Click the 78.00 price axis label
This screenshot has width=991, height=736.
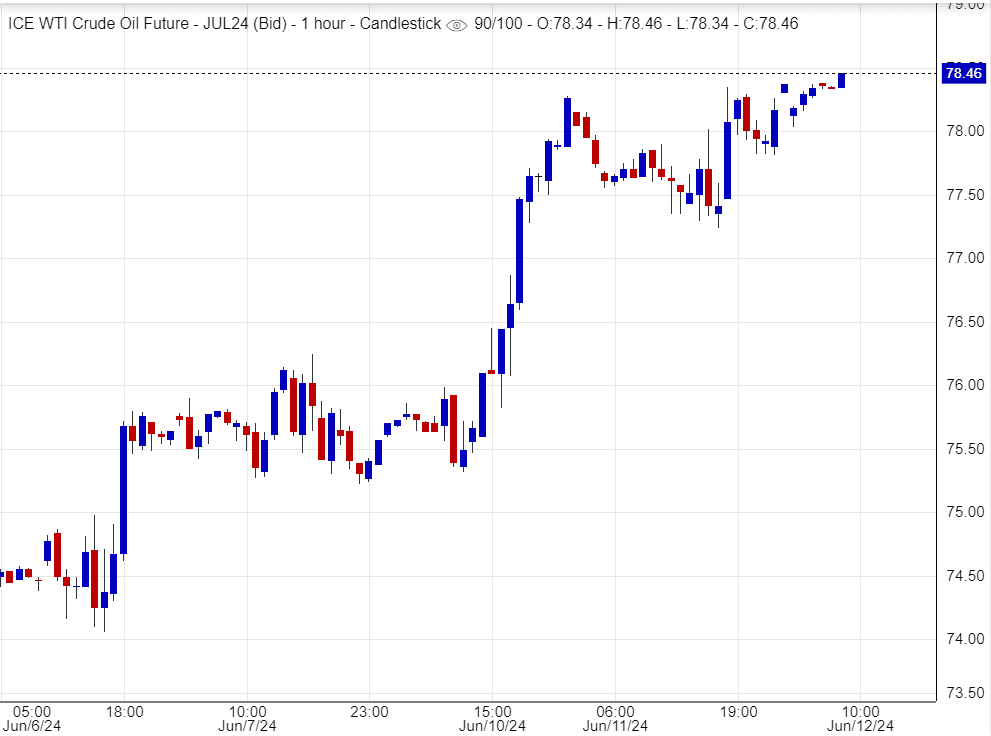click(x=965, y=131)
